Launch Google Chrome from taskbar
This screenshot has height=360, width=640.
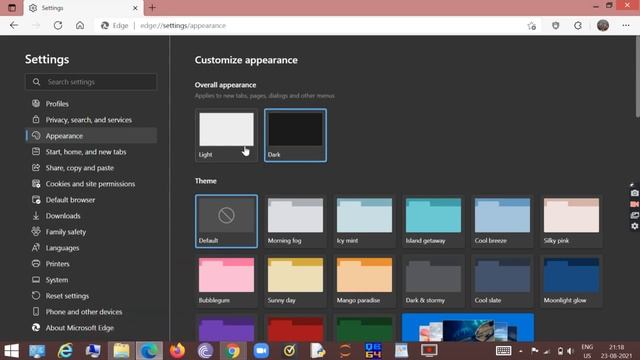coord(233,351)
